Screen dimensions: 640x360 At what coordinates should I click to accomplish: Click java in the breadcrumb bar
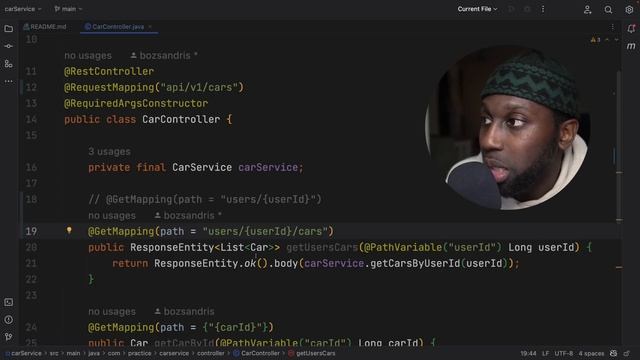click(94, 353)
